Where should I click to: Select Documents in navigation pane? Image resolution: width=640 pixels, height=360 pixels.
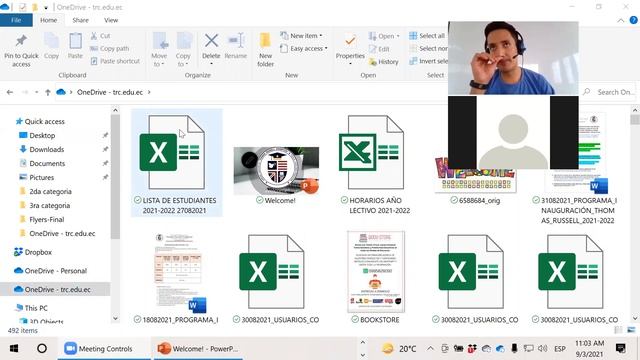pyautogui.click(x=47, y=163)
